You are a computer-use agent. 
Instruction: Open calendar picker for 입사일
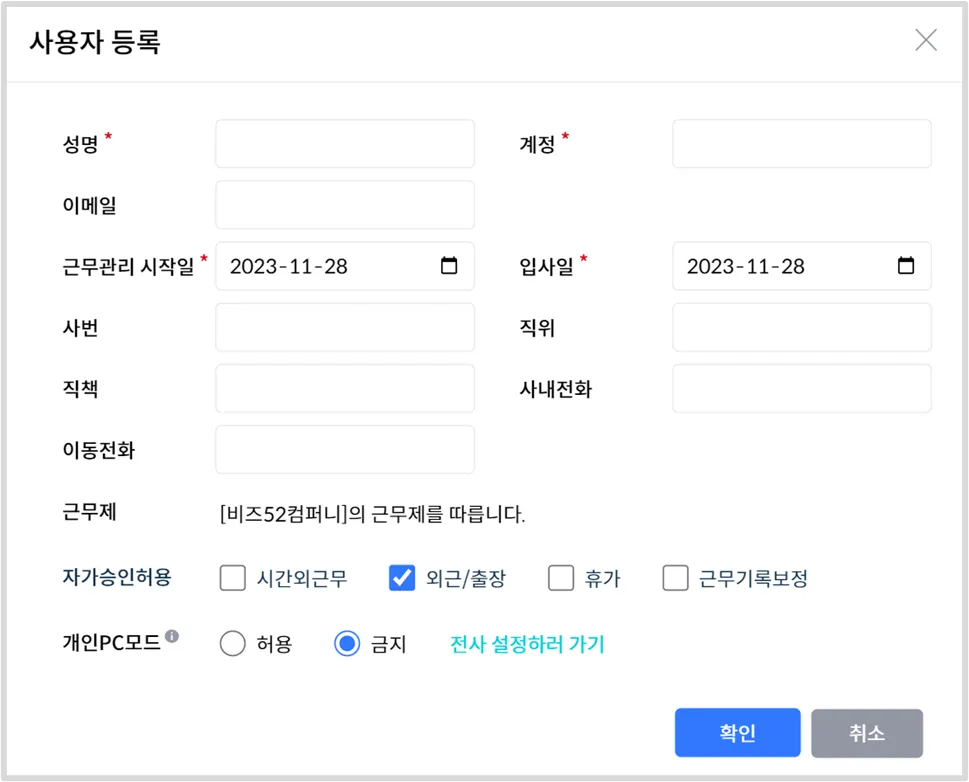click(x=906, y=266)
